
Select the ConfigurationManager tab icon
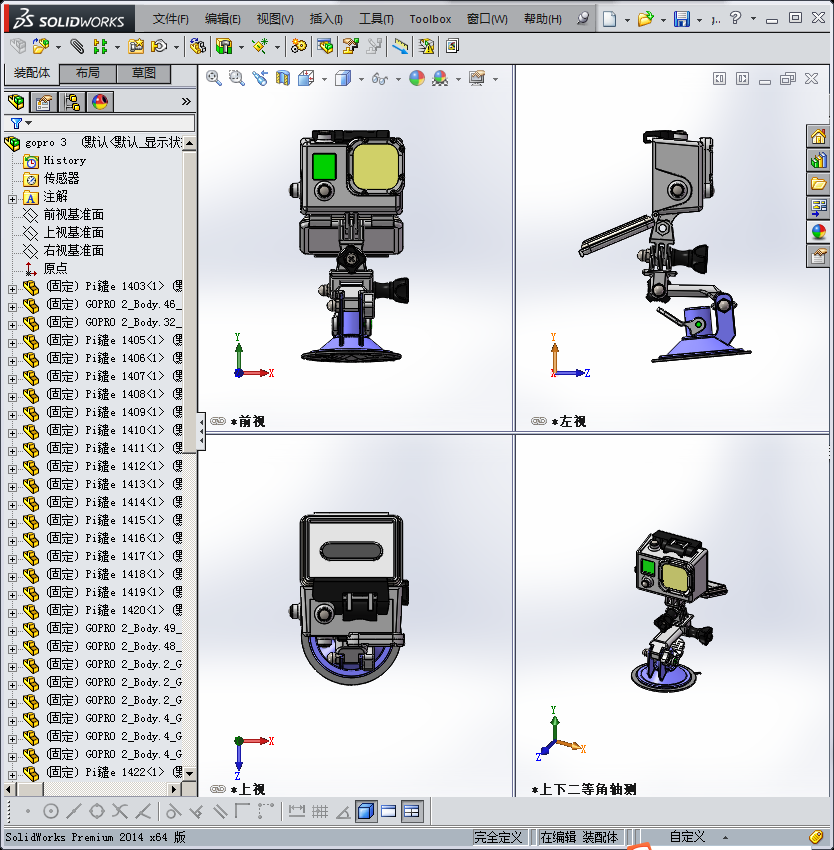point(72,101)
